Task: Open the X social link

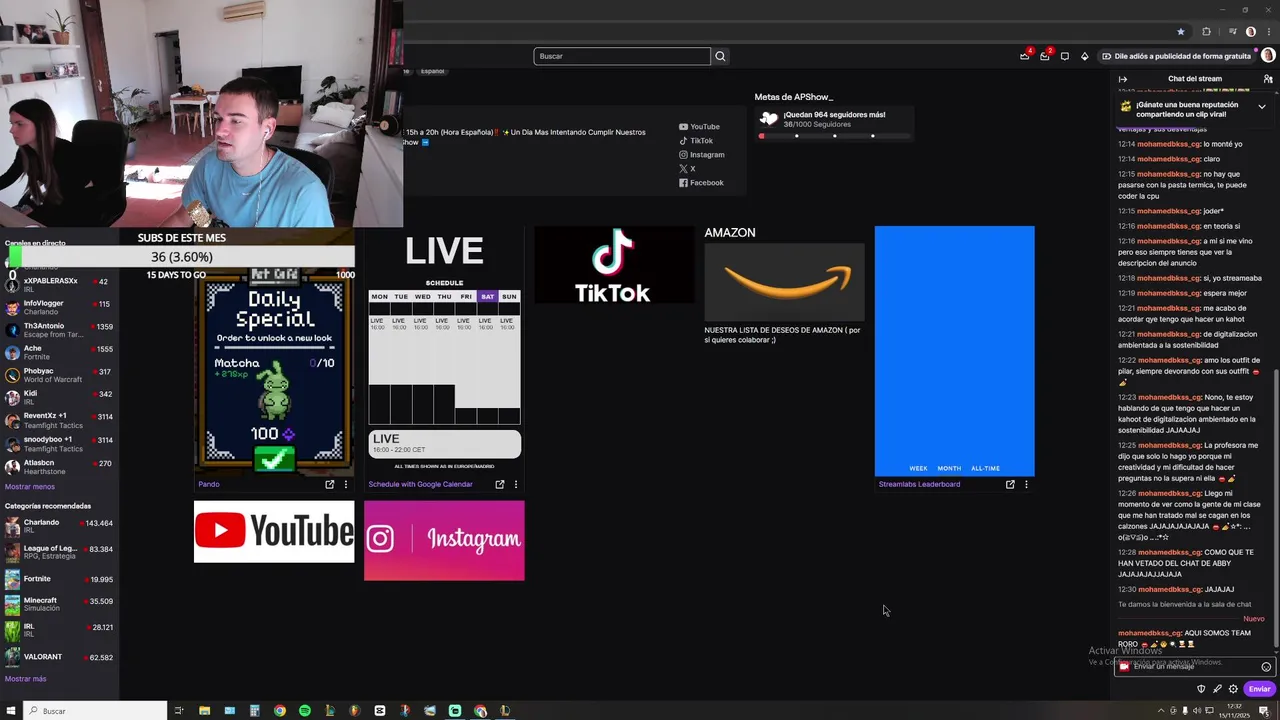Action: (687, 169)
